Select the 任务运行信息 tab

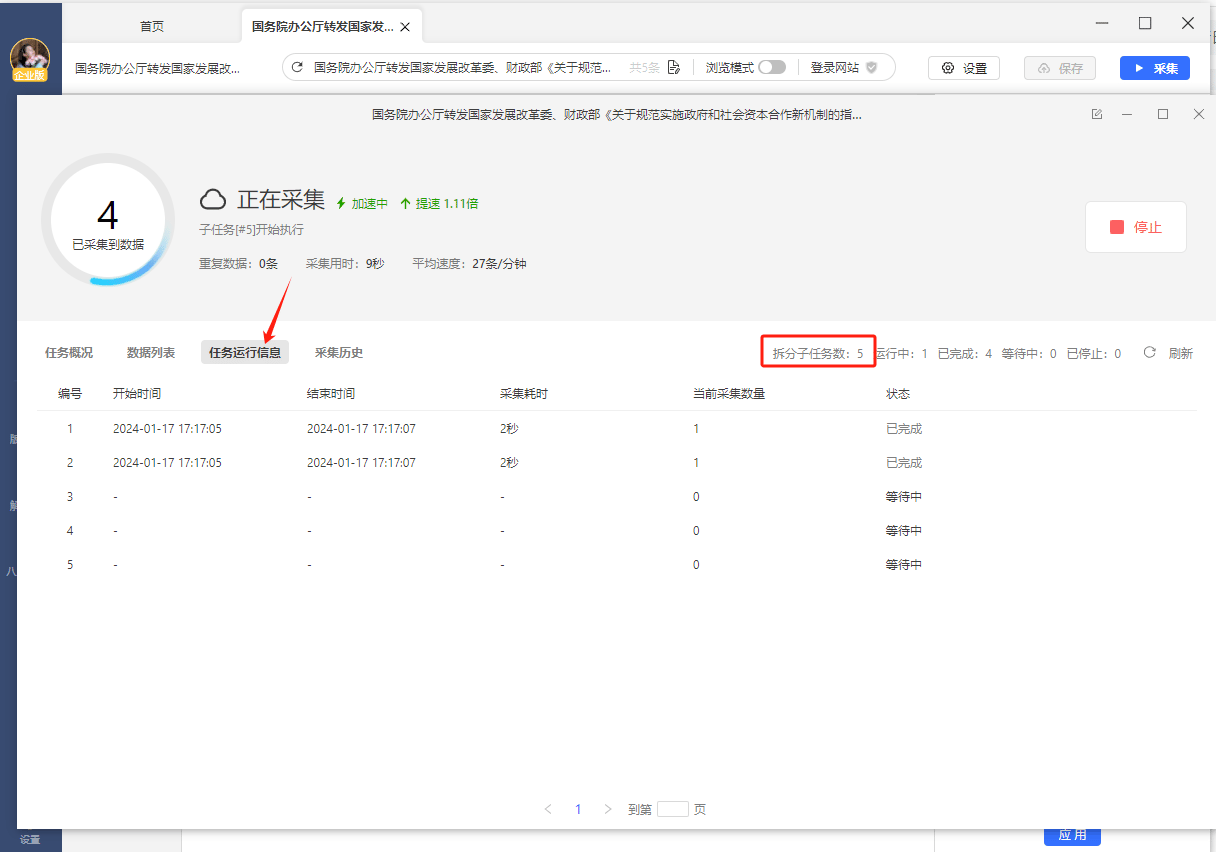(245, 353)
